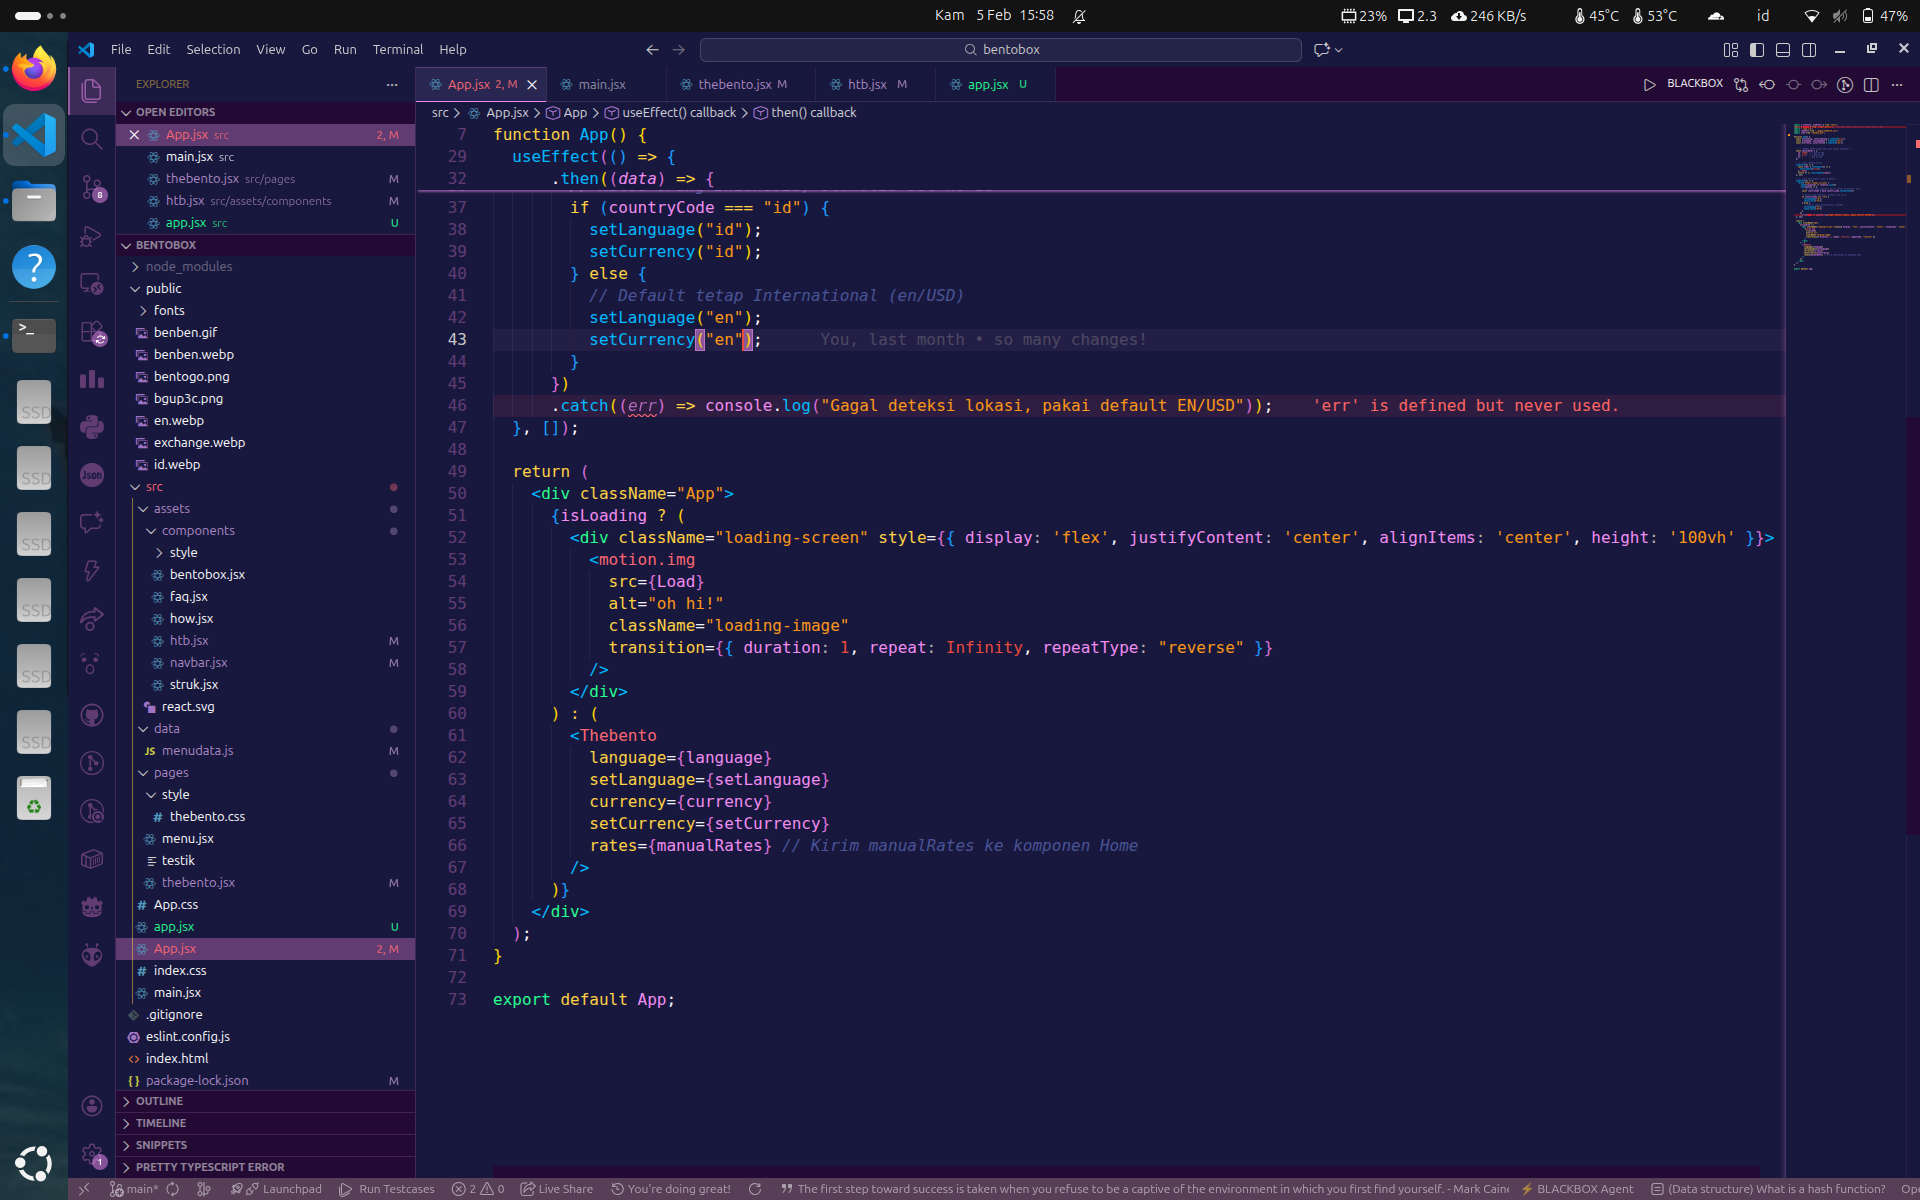Collapse the OPEN EDITORS section
Screen dimensions: 1920x1200
[x=175, y=112]
